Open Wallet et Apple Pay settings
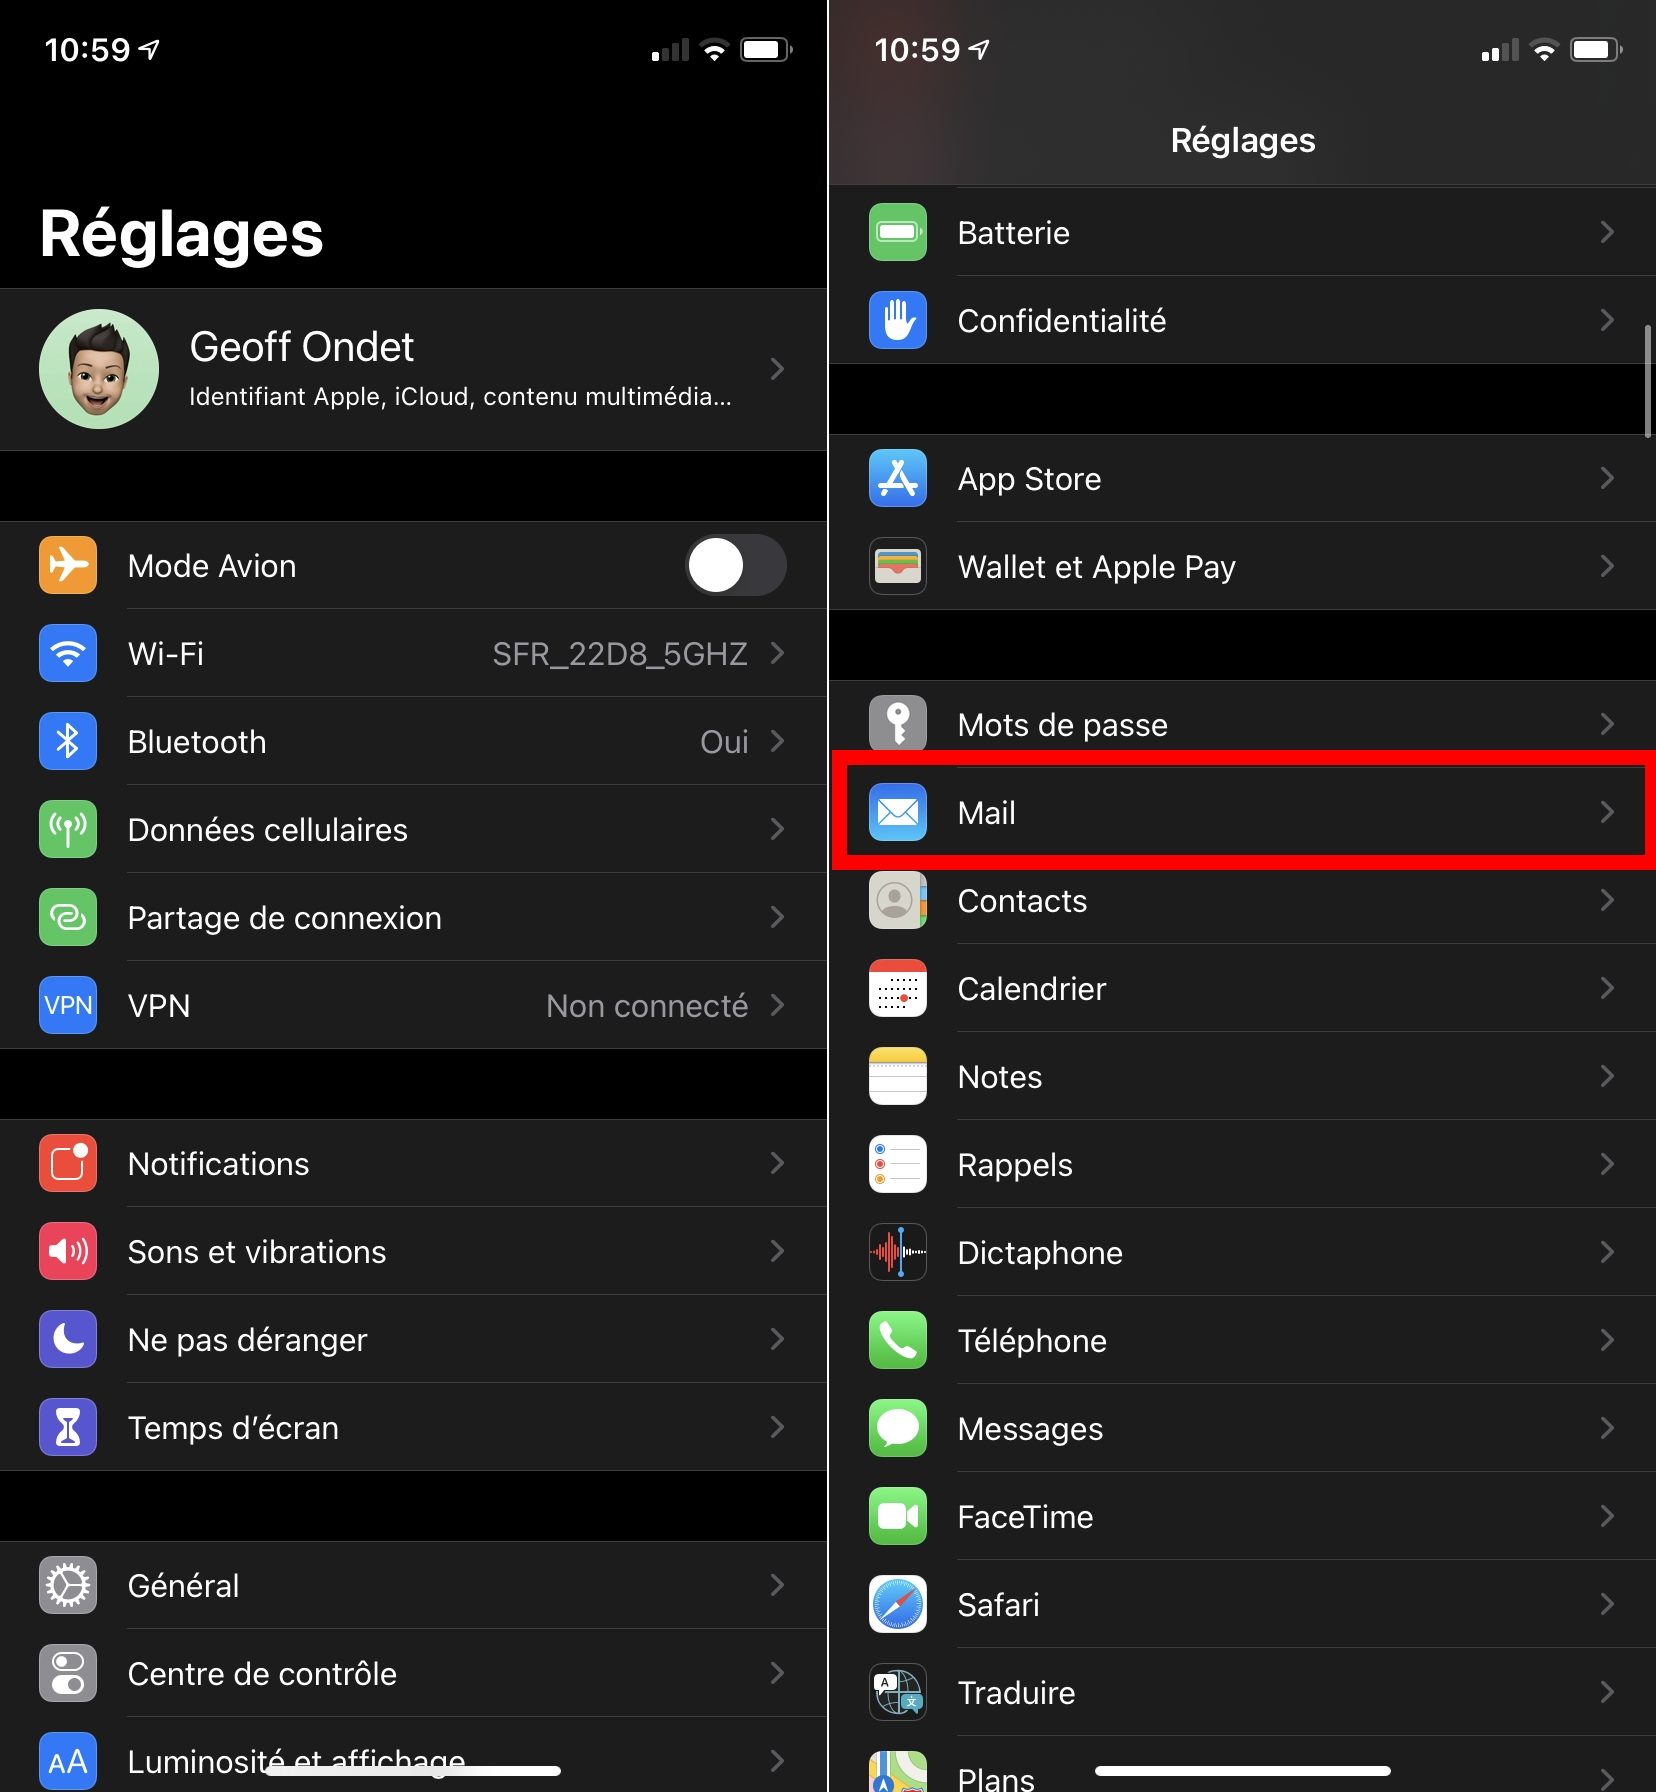Screen dimensions: 1656x1792 pyautogui.click(x=1242, y=566)
